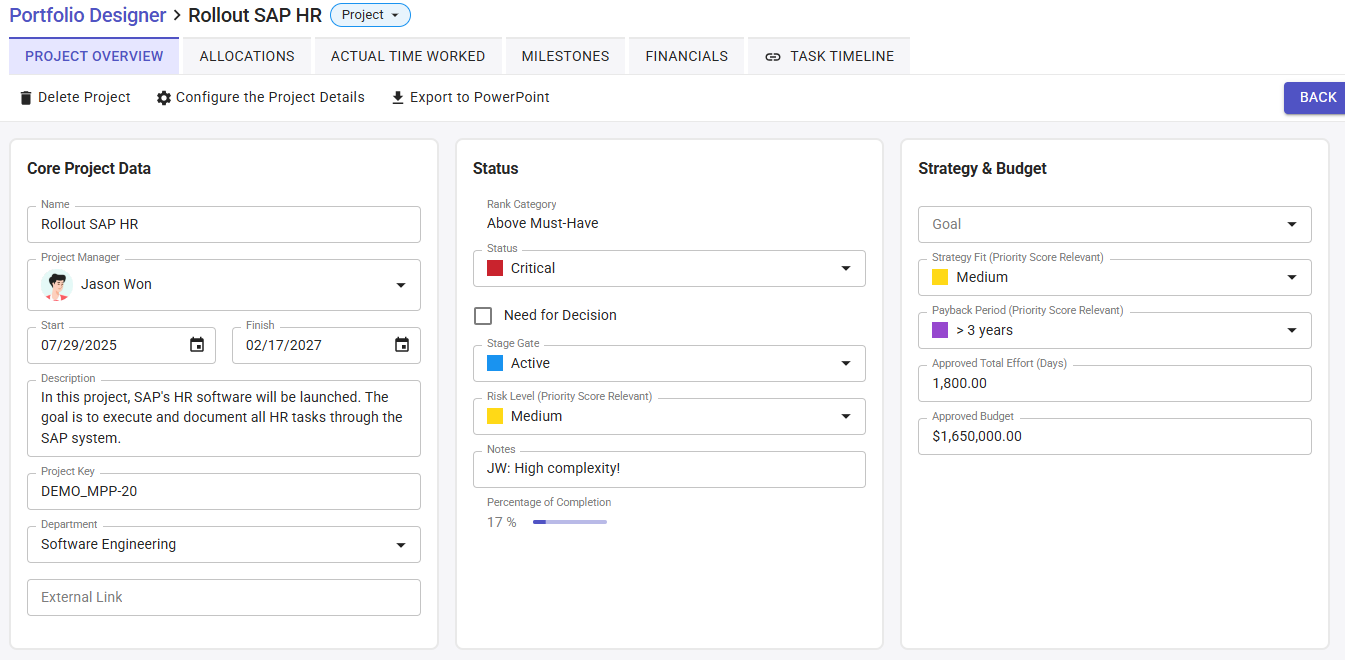Open the Project type selector pill
The width and height of the screenshot is (1345, 660).
[370, 15]
